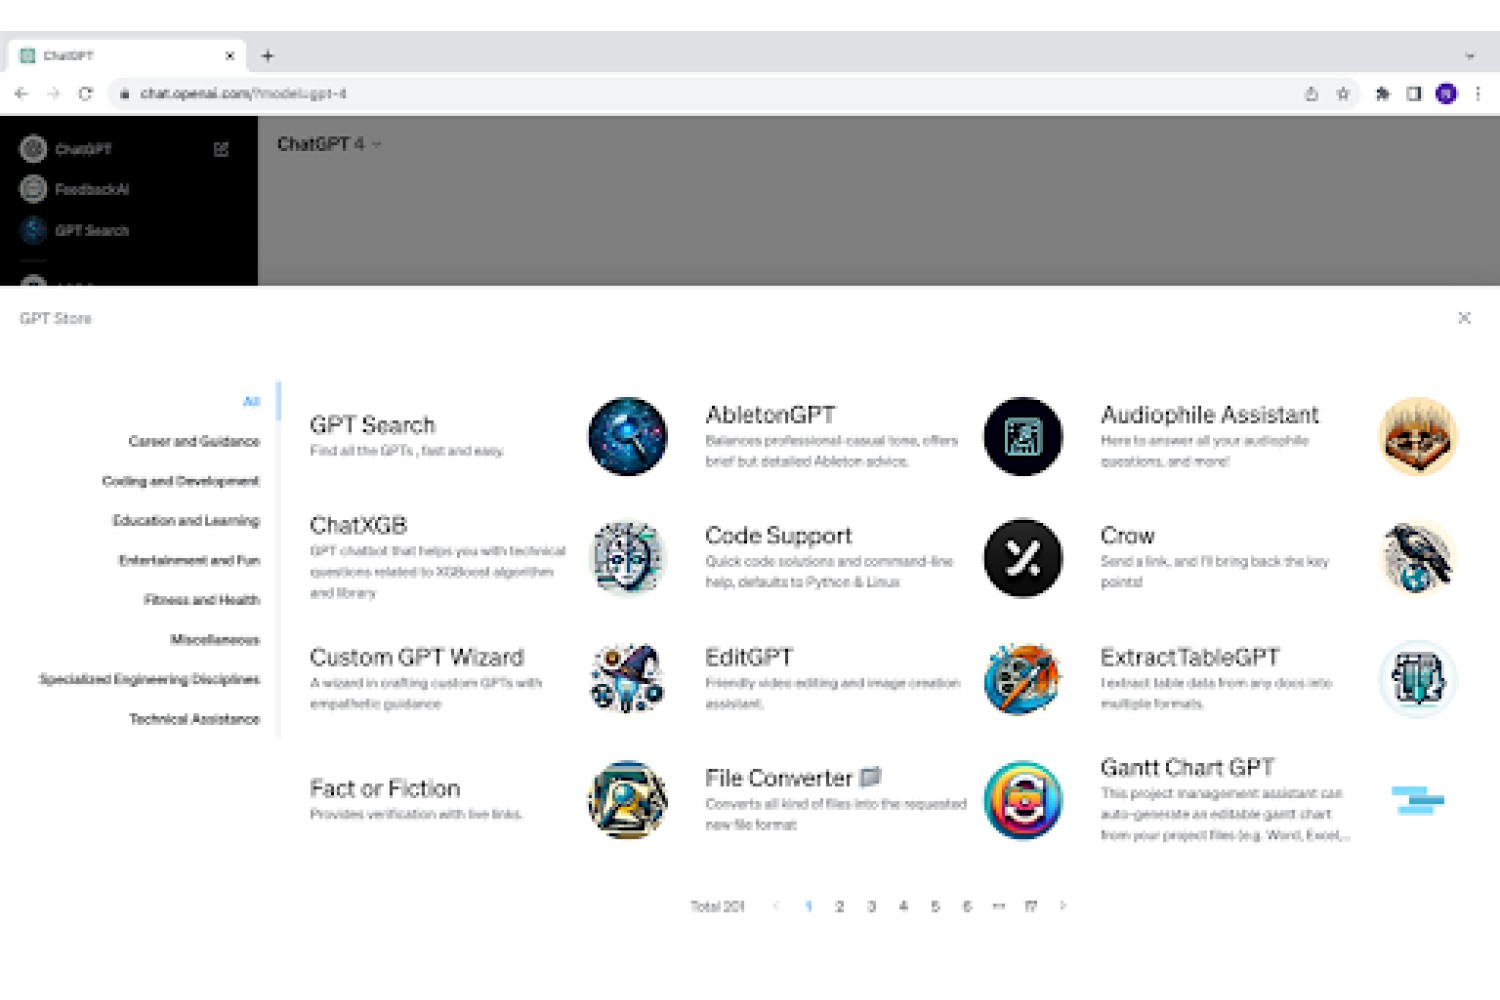
Task: Open the Chrome profile avatar
Action: pyautogui.click(x=1446, y=93)
